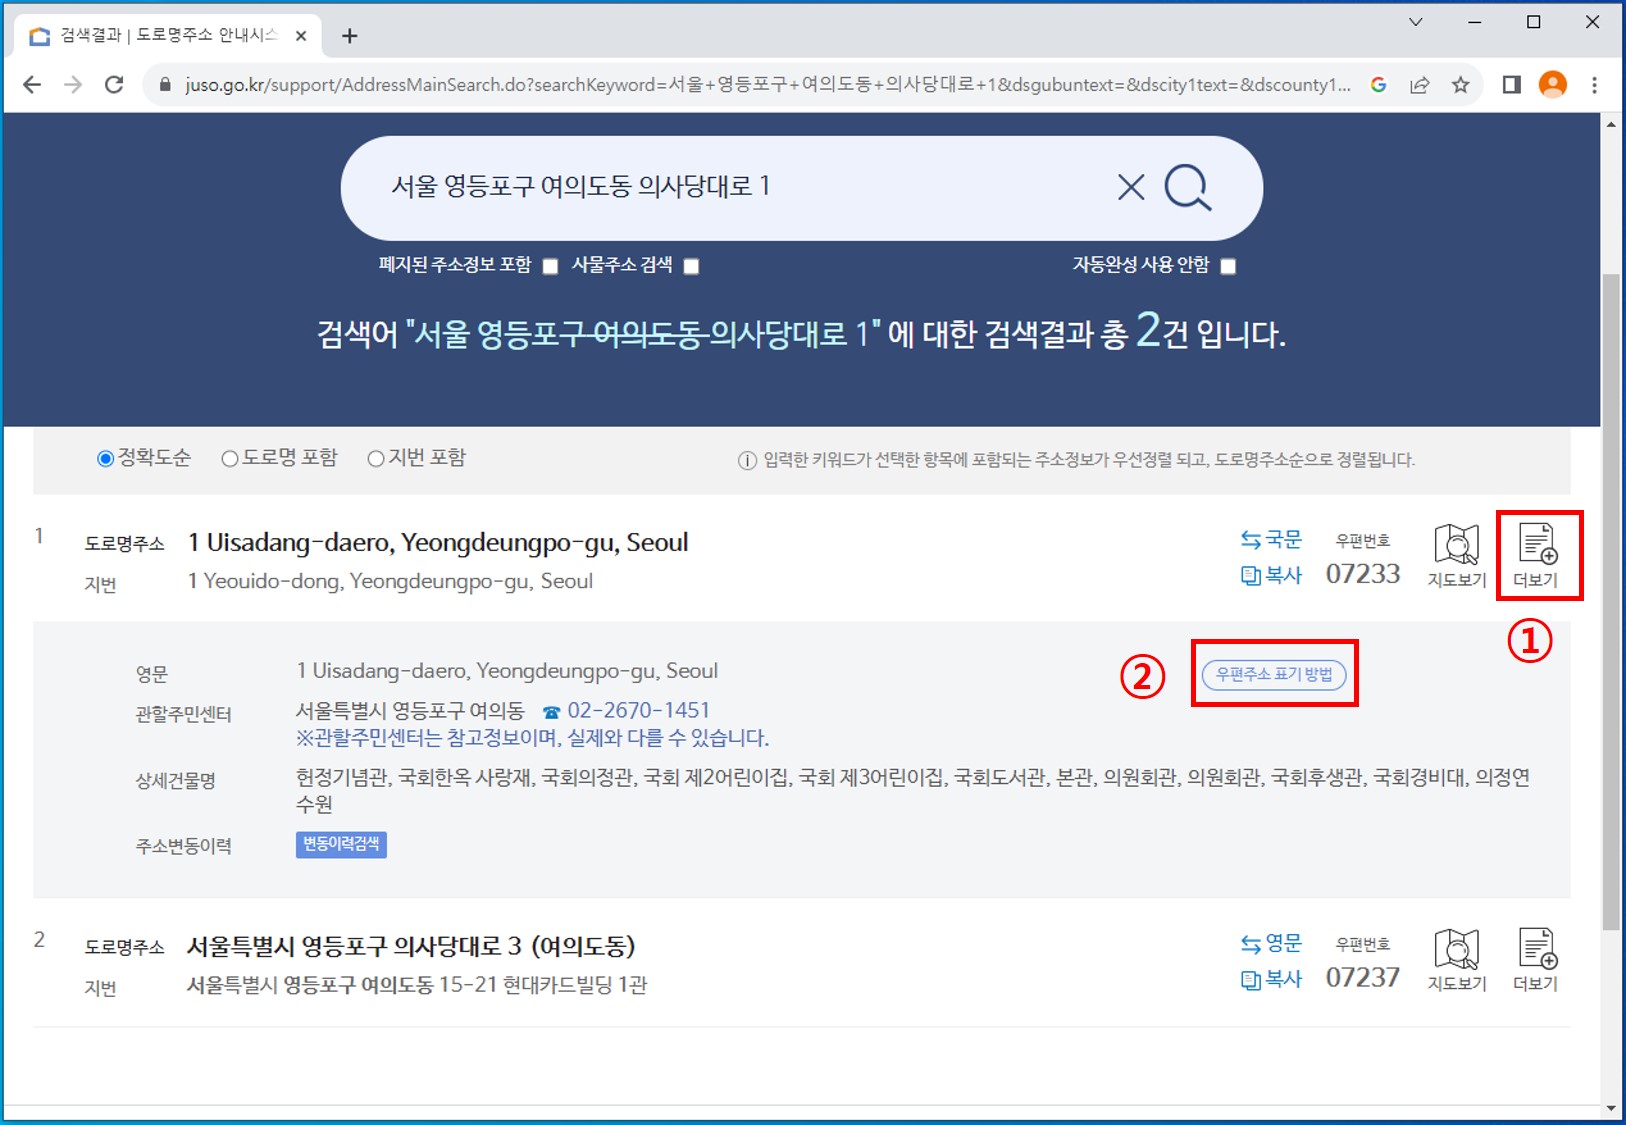The image size is (1626, 1125).
Task: Go back to the previous page
Action: click(32, 85)
